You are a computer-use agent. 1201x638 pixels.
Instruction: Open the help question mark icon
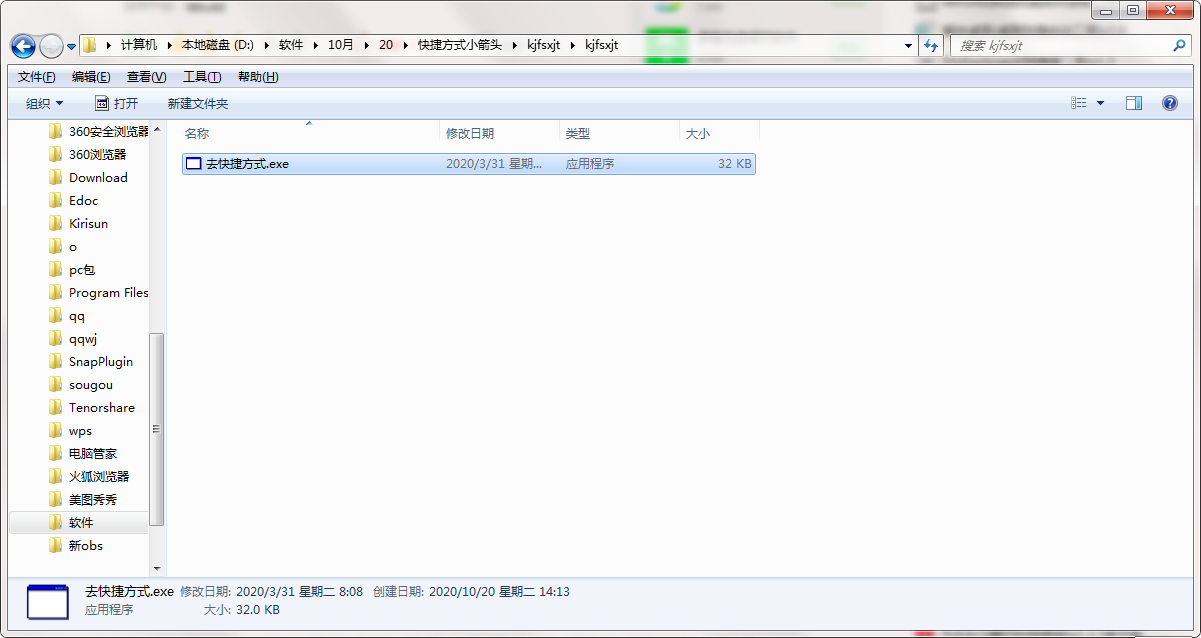pyautogui.click(x=1170, y=103)
